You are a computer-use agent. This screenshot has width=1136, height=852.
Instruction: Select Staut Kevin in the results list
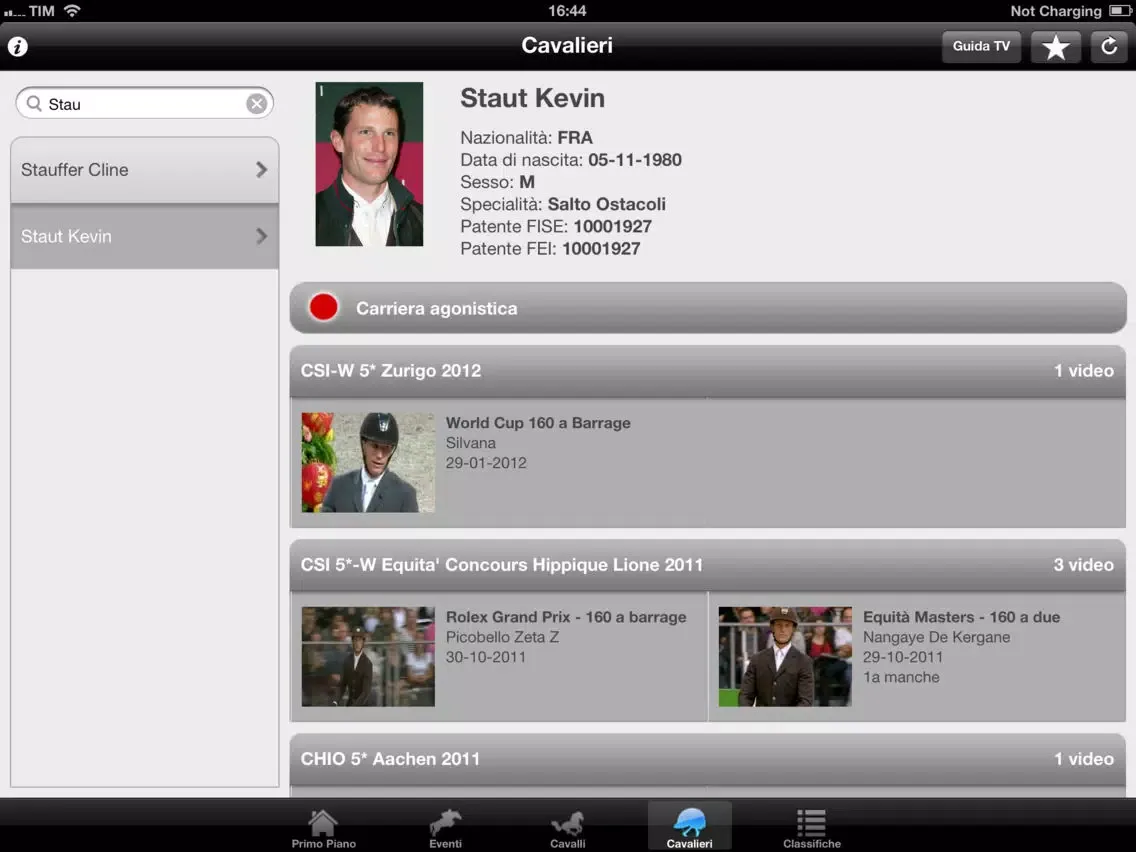144,236
